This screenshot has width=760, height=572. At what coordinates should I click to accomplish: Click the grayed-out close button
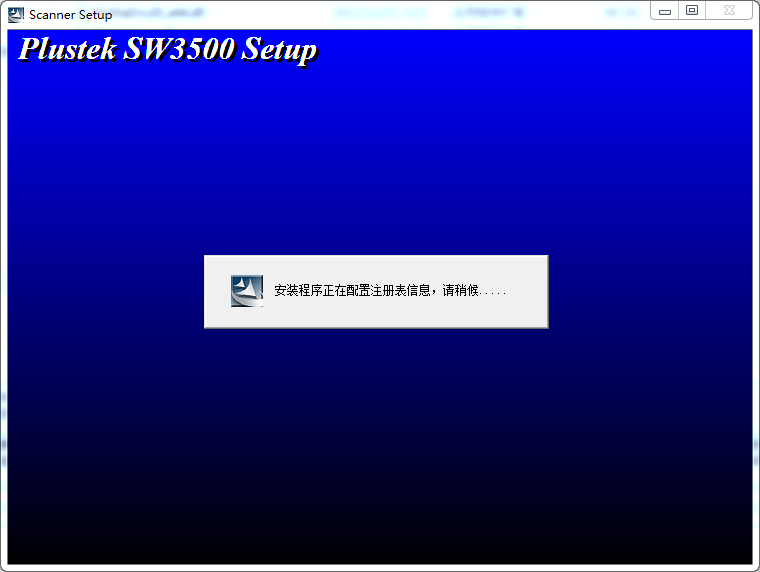coord(729,11)
